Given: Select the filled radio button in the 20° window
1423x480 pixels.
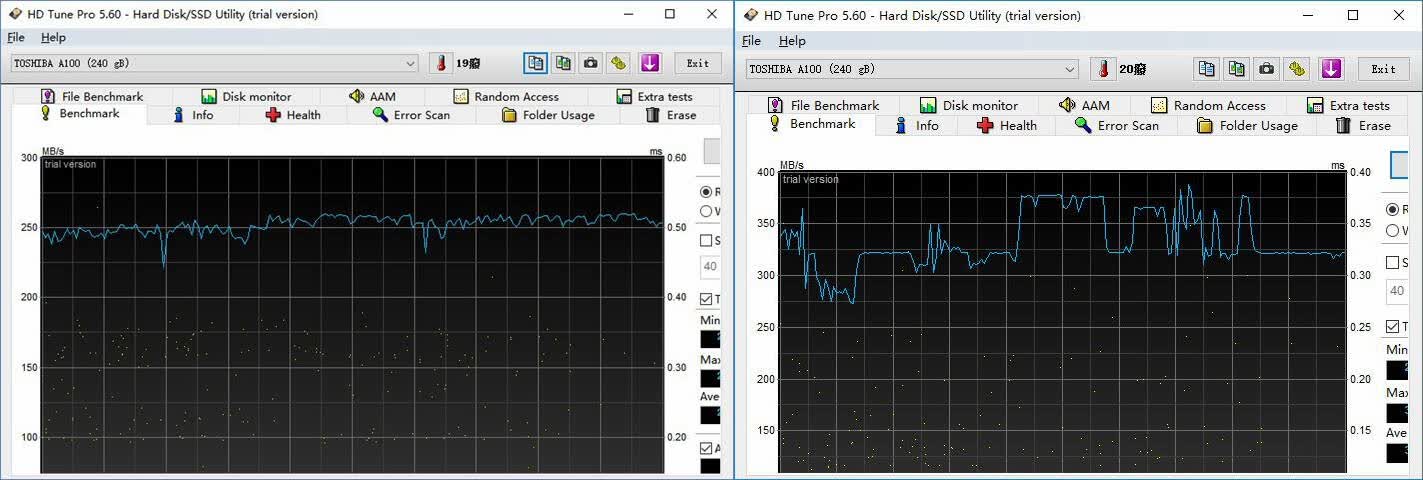Looking at the screenshot, I should pos(1392,209).
